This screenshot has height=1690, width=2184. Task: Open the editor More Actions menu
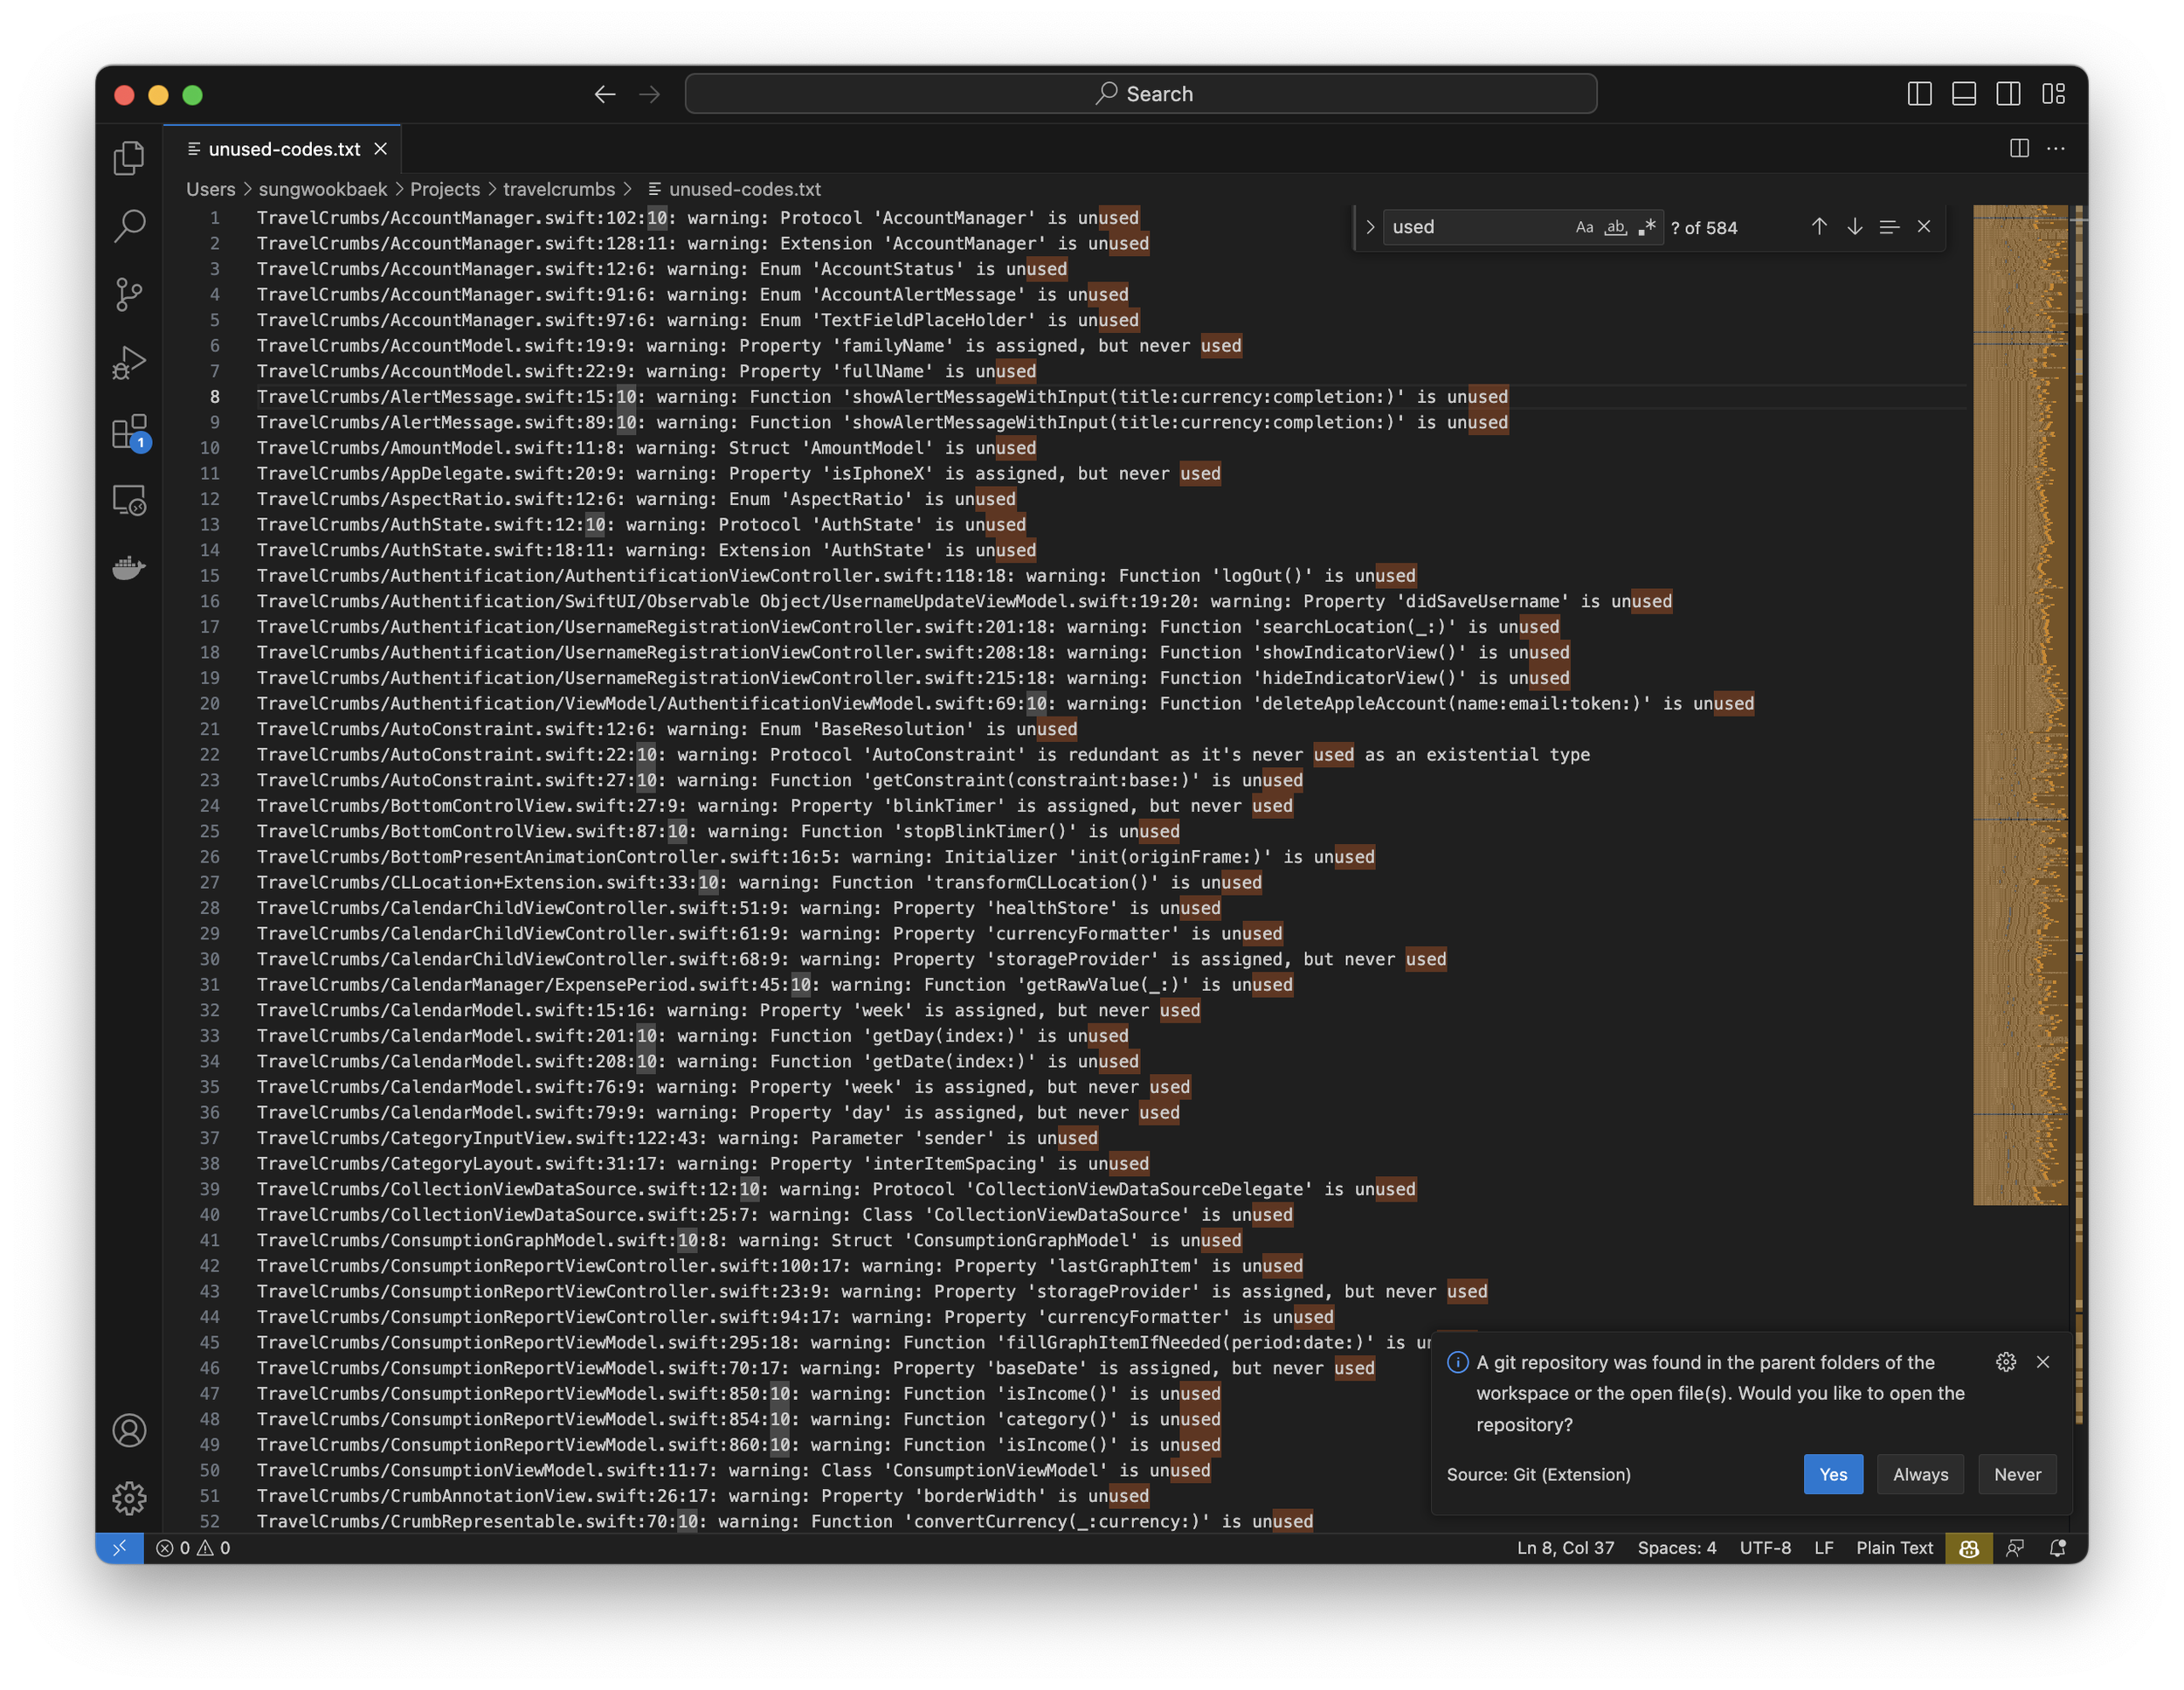click(2056, 149)
